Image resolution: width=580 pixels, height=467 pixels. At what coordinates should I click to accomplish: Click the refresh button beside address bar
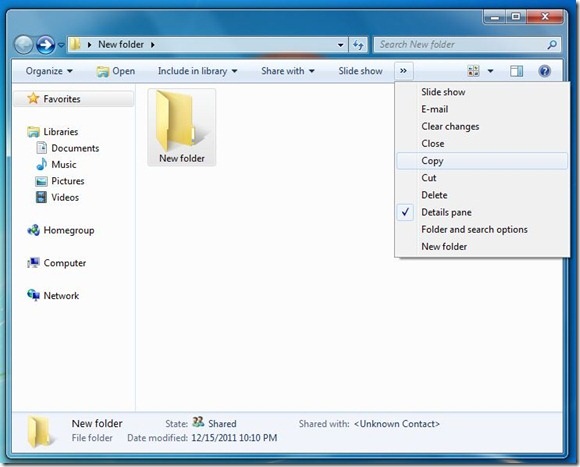click(x=358, y=45)
